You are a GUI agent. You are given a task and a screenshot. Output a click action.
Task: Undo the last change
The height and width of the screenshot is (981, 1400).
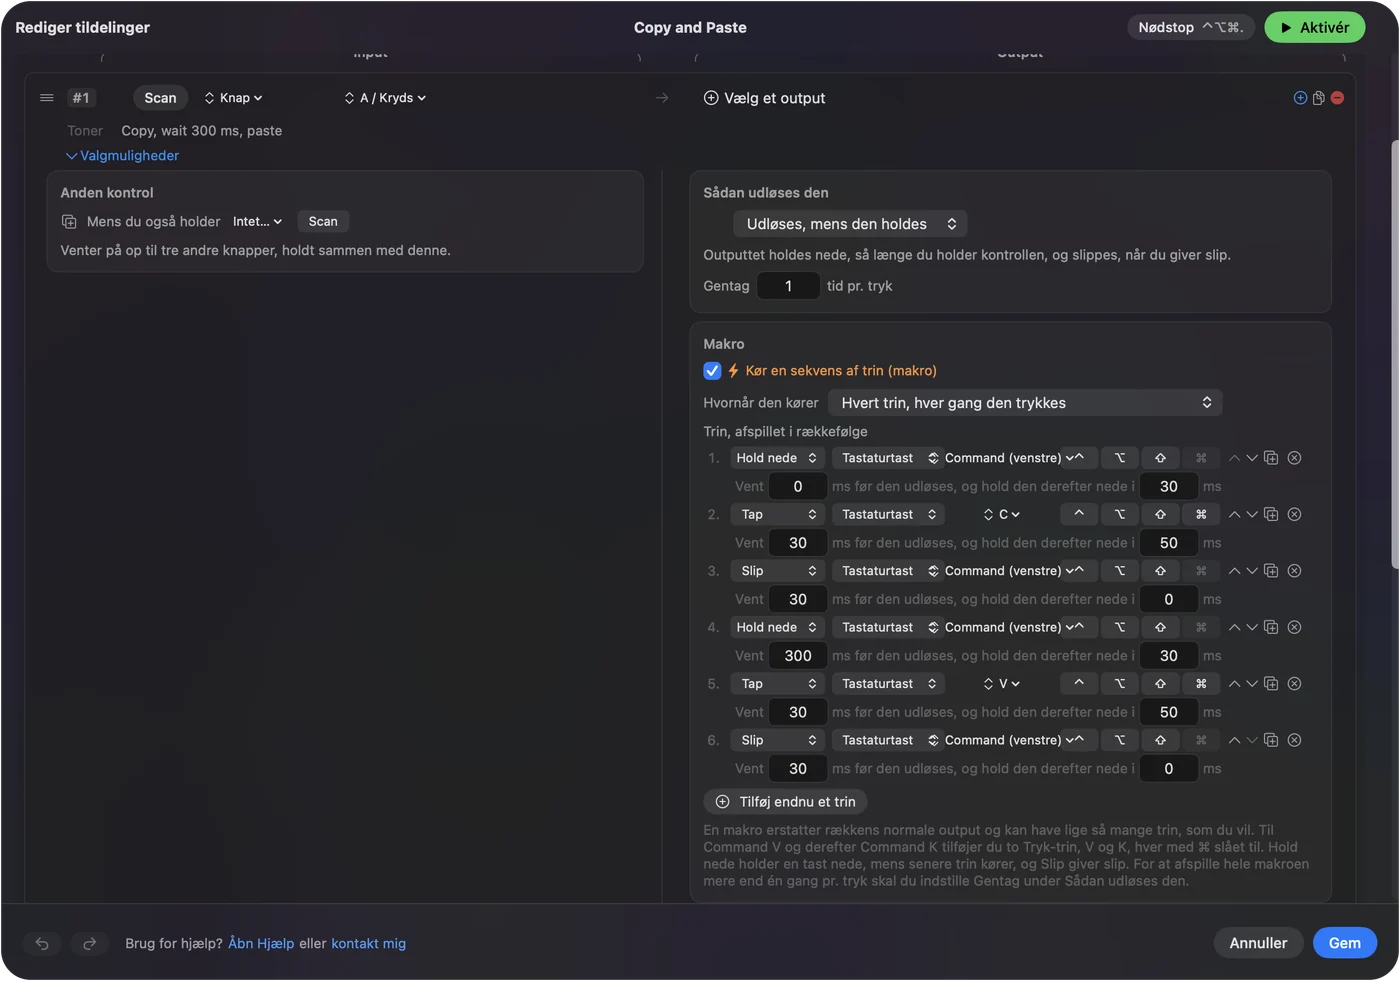(x=42, y=943)
